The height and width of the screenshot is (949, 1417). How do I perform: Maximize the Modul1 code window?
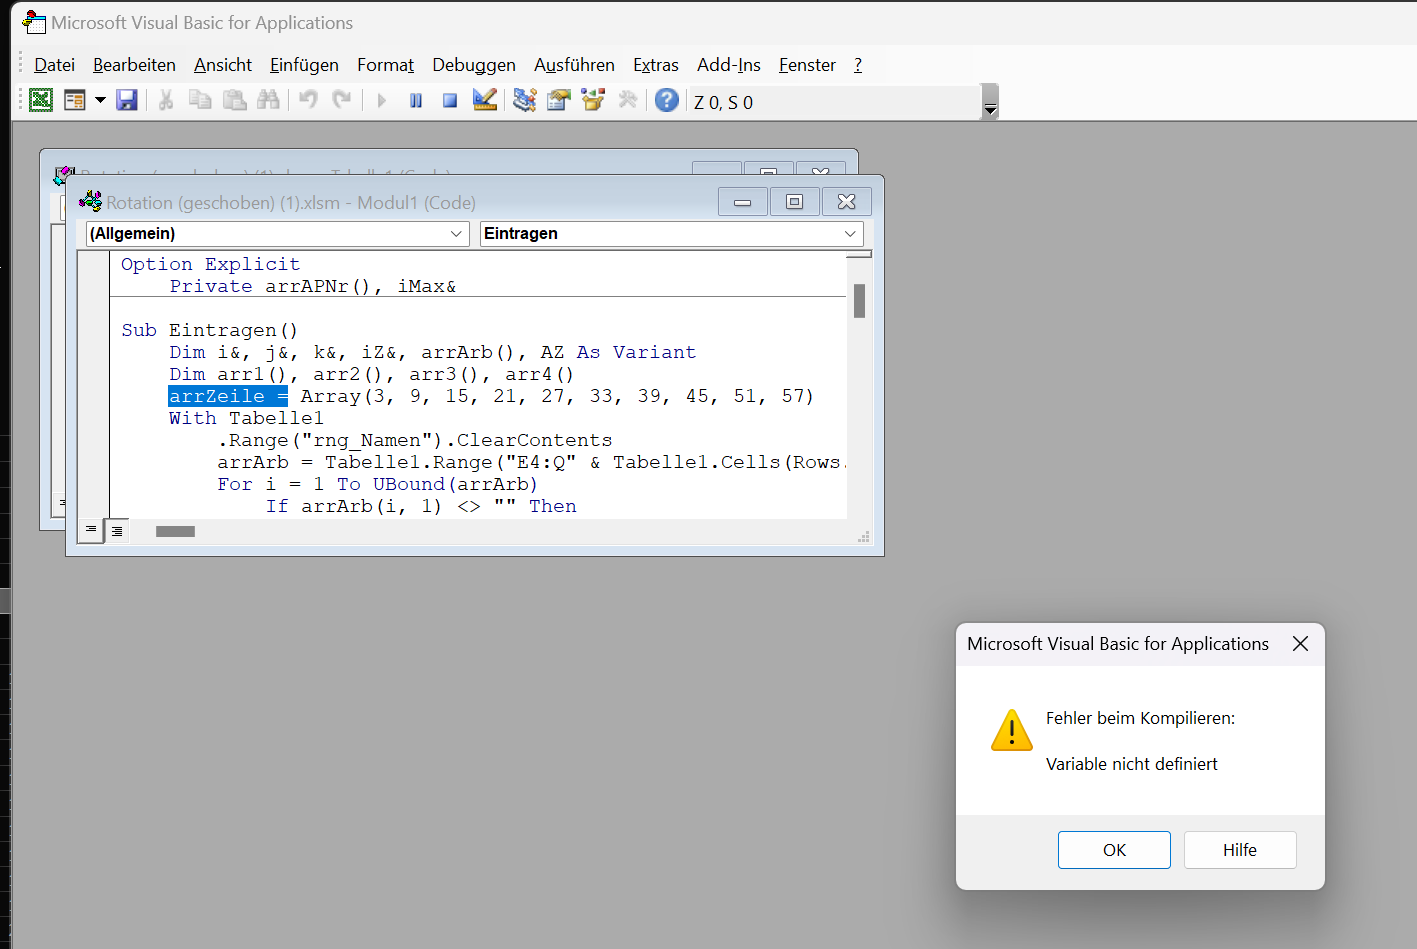click(x=795, y=202)
